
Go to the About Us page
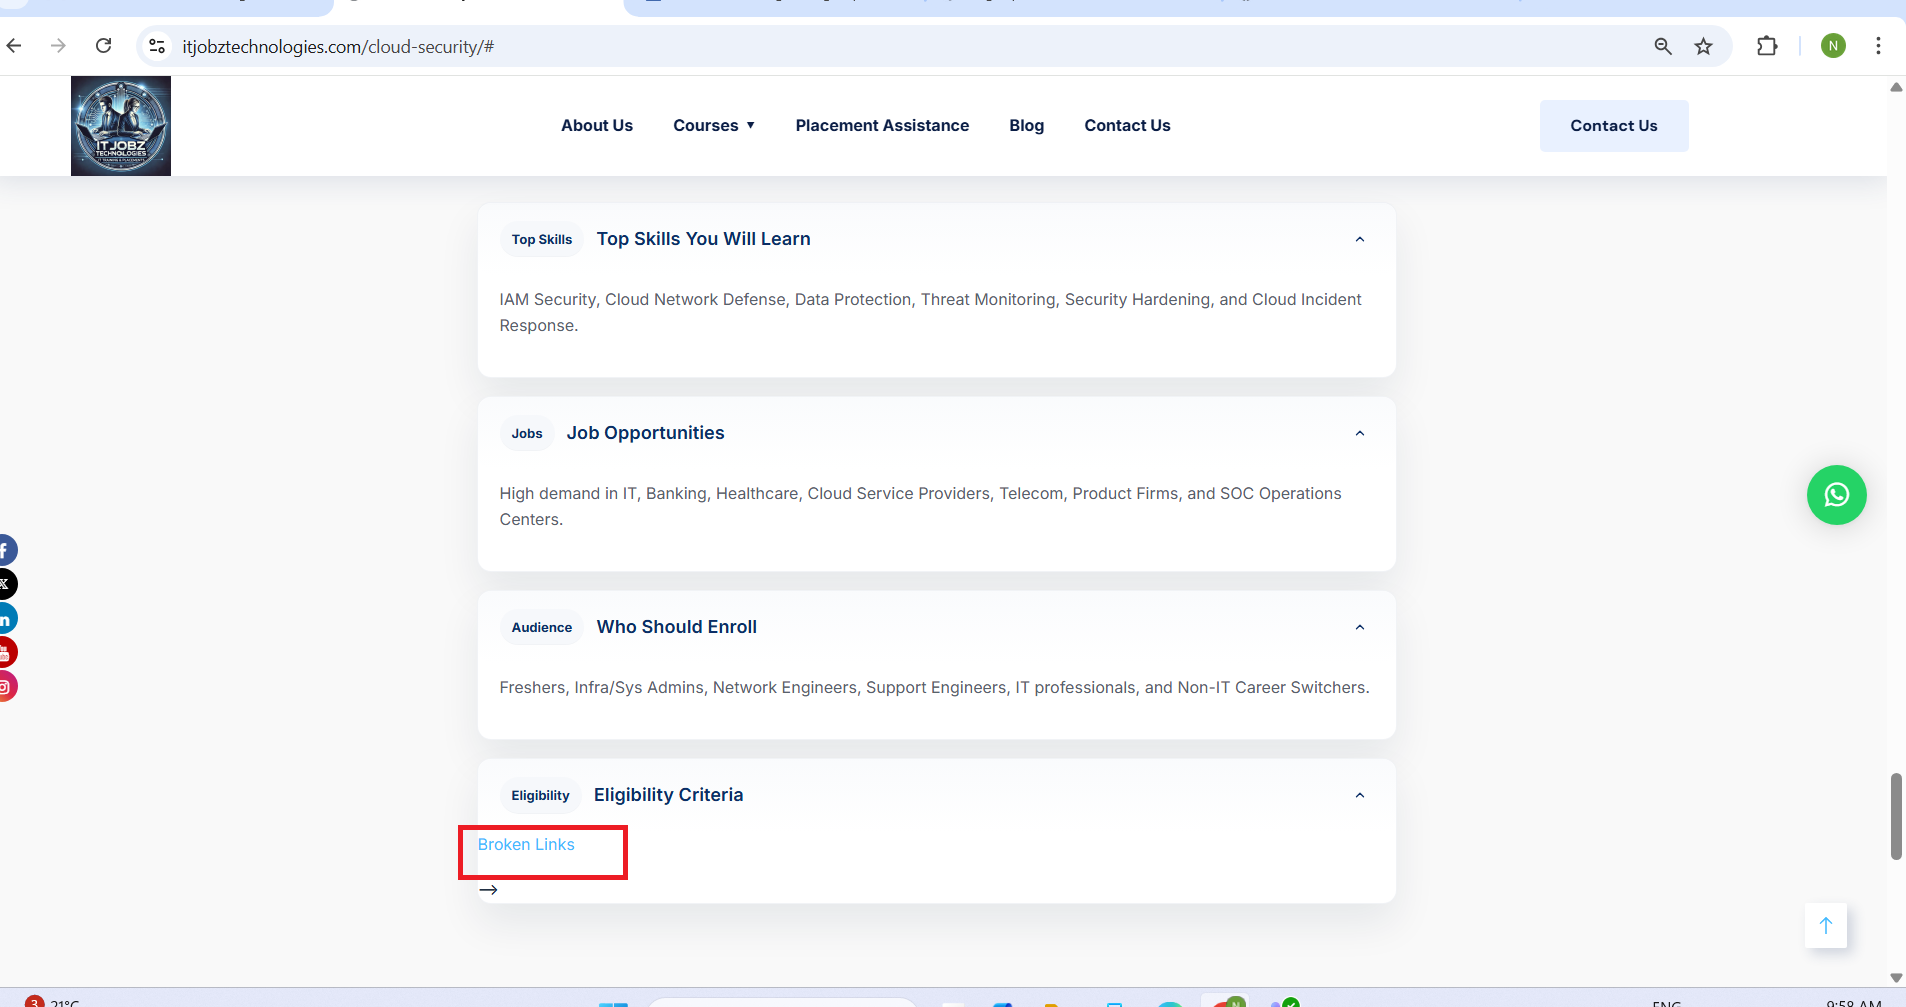click(597, 126)
